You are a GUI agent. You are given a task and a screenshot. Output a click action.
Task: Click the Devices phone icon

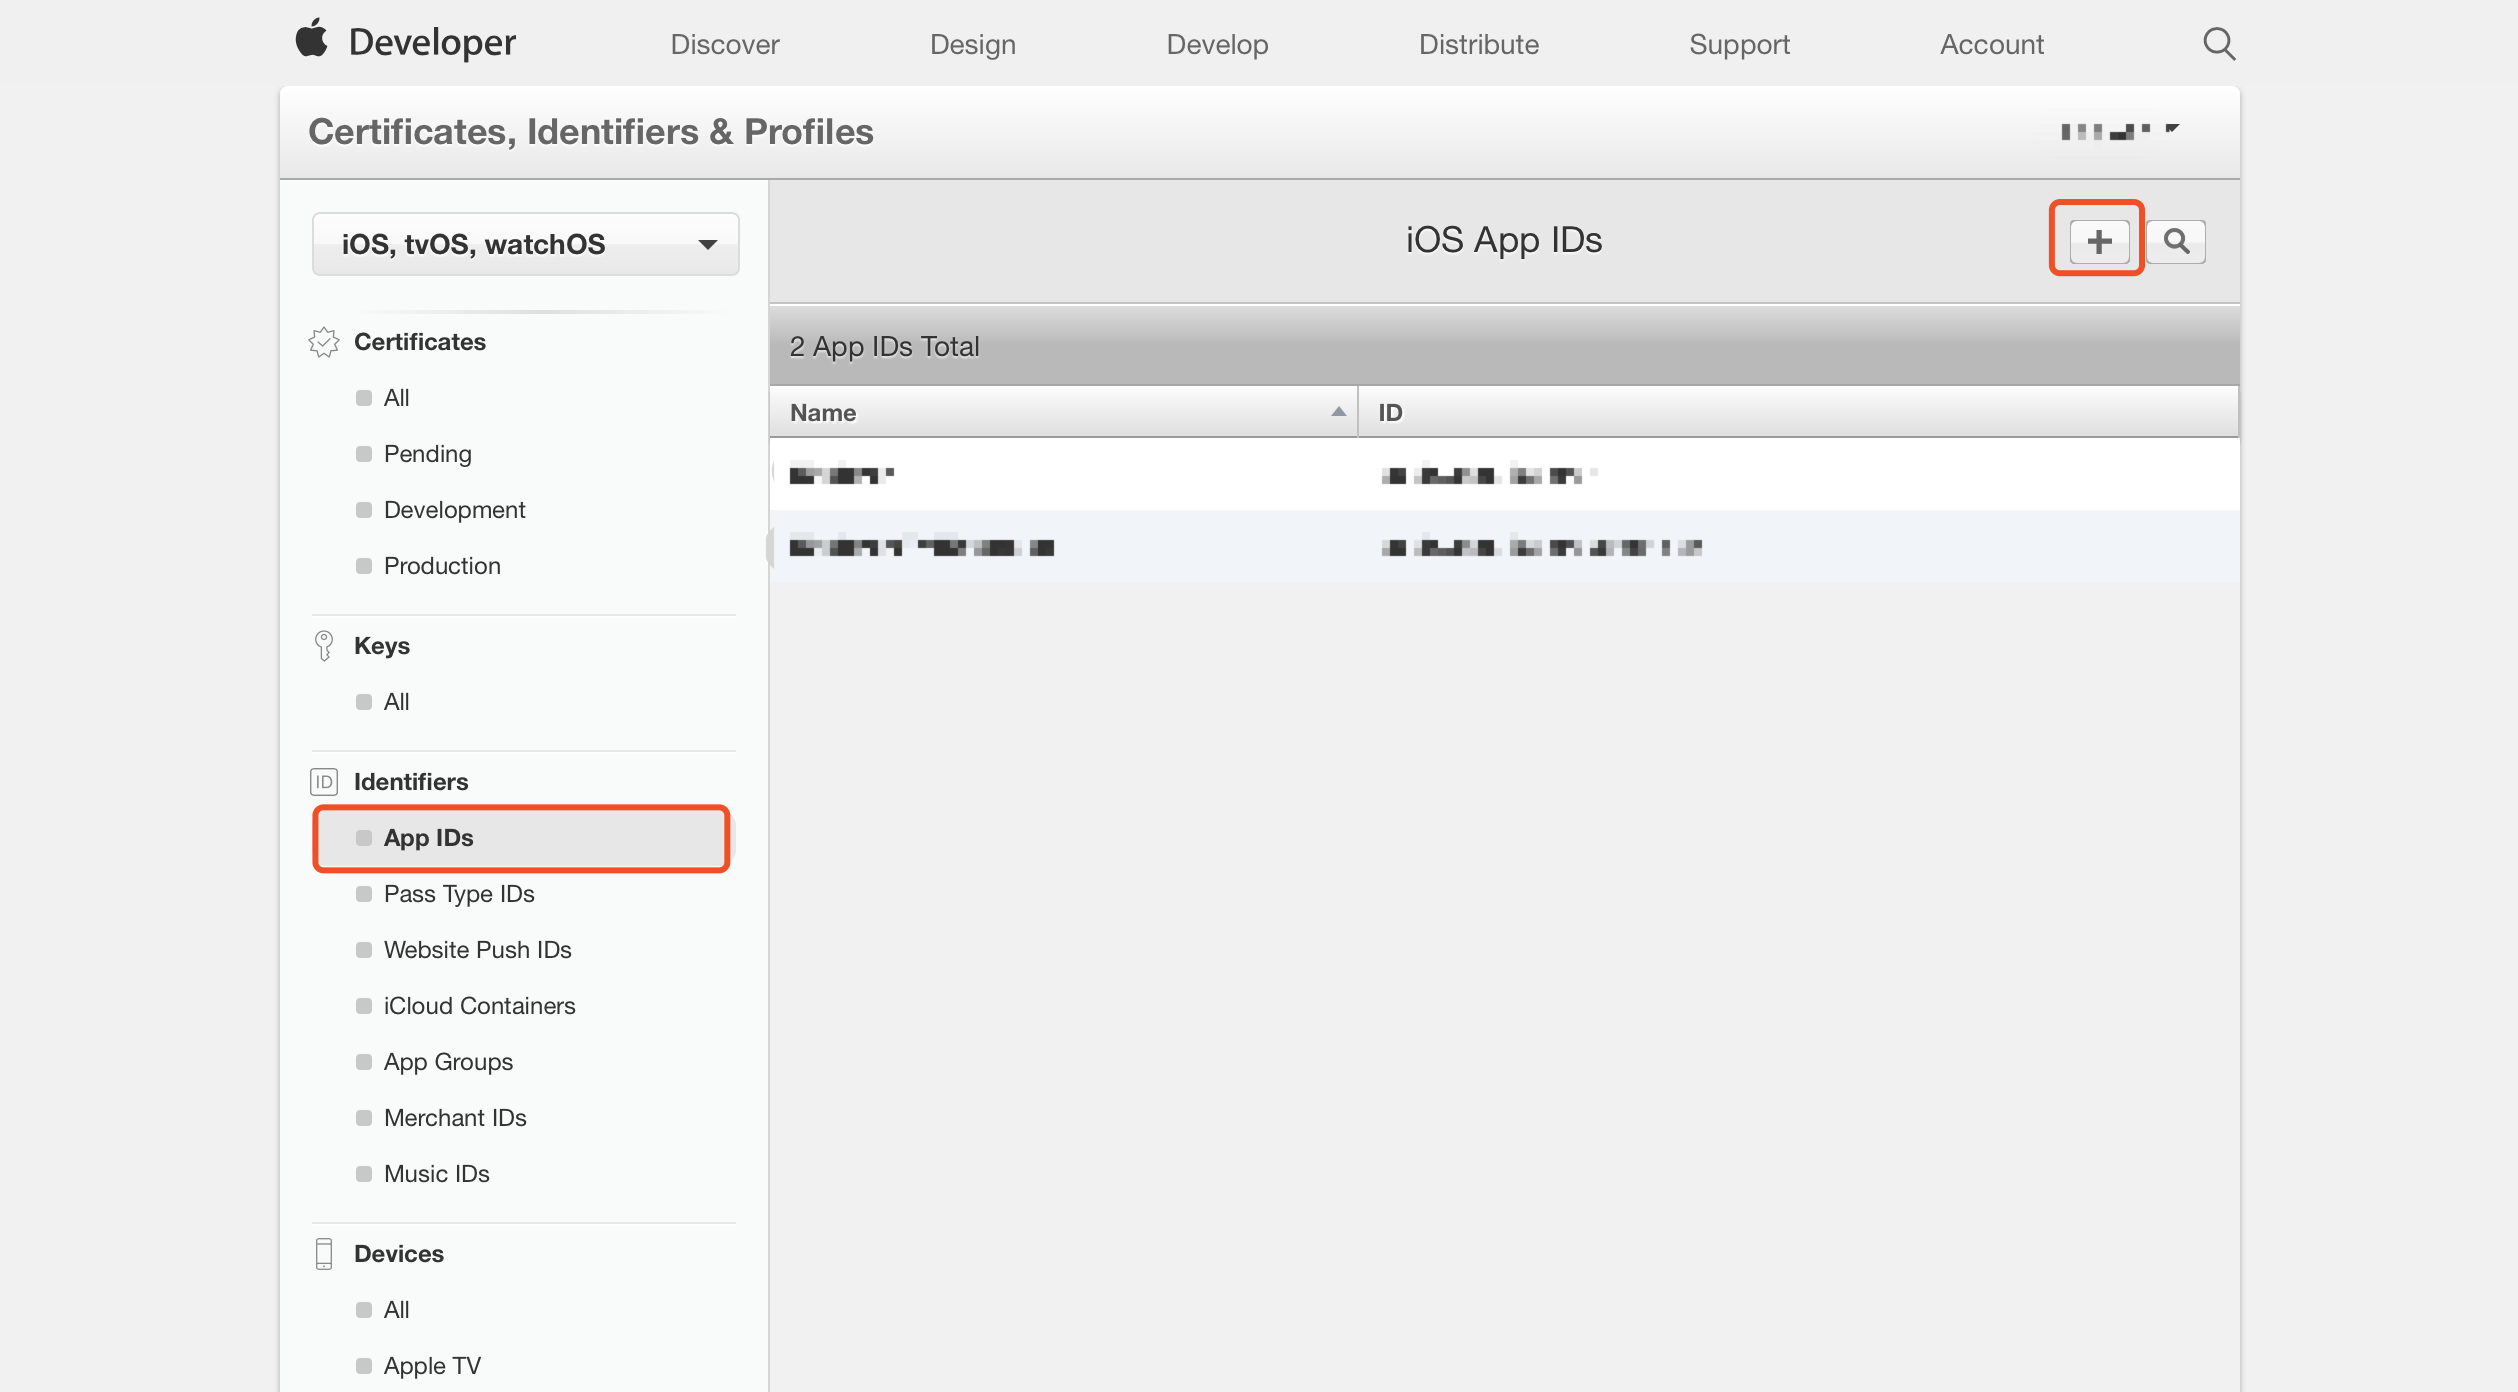pyautogui.click(x=323, y=1254)
